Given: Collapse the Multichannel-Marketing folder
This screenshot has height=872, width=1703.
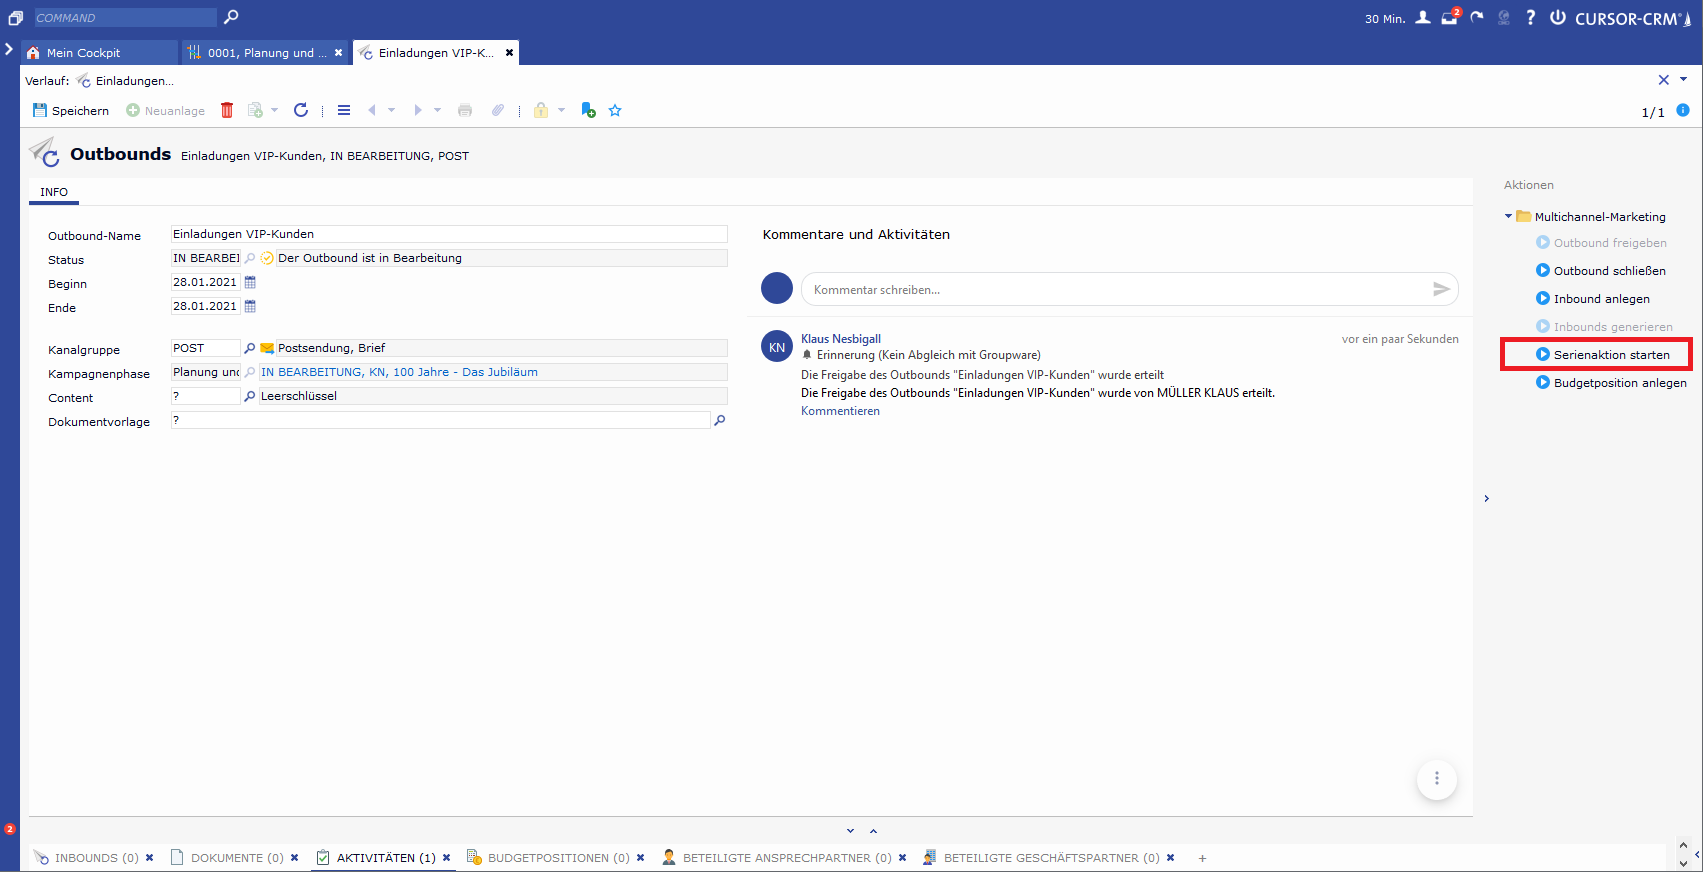Looking at the screenshot, I should click(x=1509, y=216).
